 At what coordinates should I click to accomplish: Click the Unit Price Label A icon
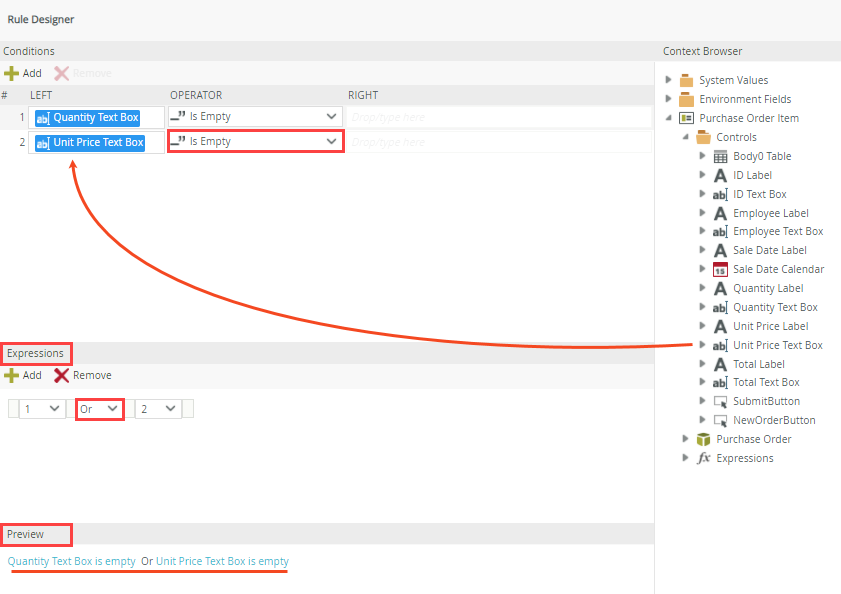click(720, 326)
